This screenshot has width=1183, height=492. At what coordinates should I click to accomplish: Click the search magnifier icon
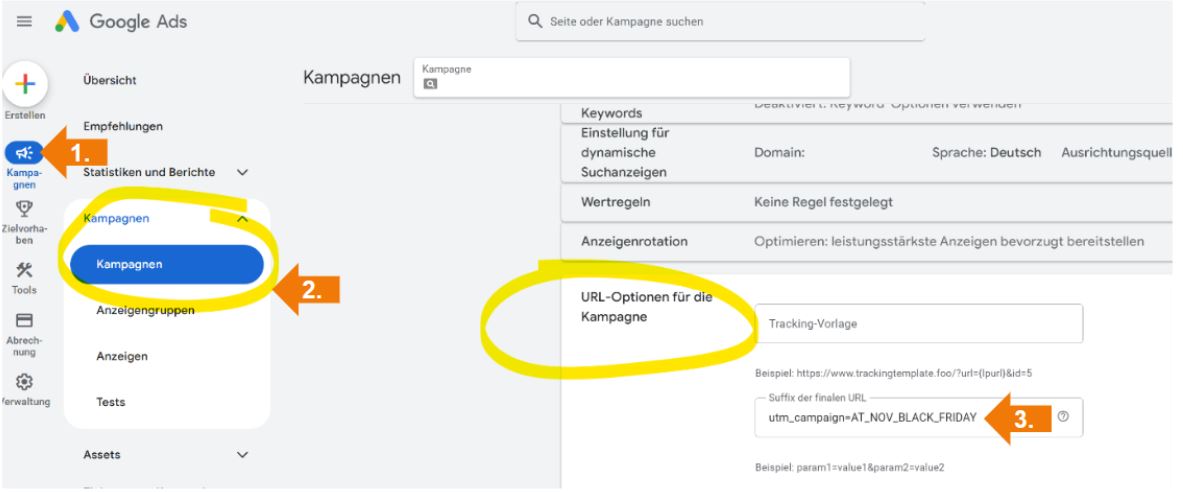[x=535, y=21]
